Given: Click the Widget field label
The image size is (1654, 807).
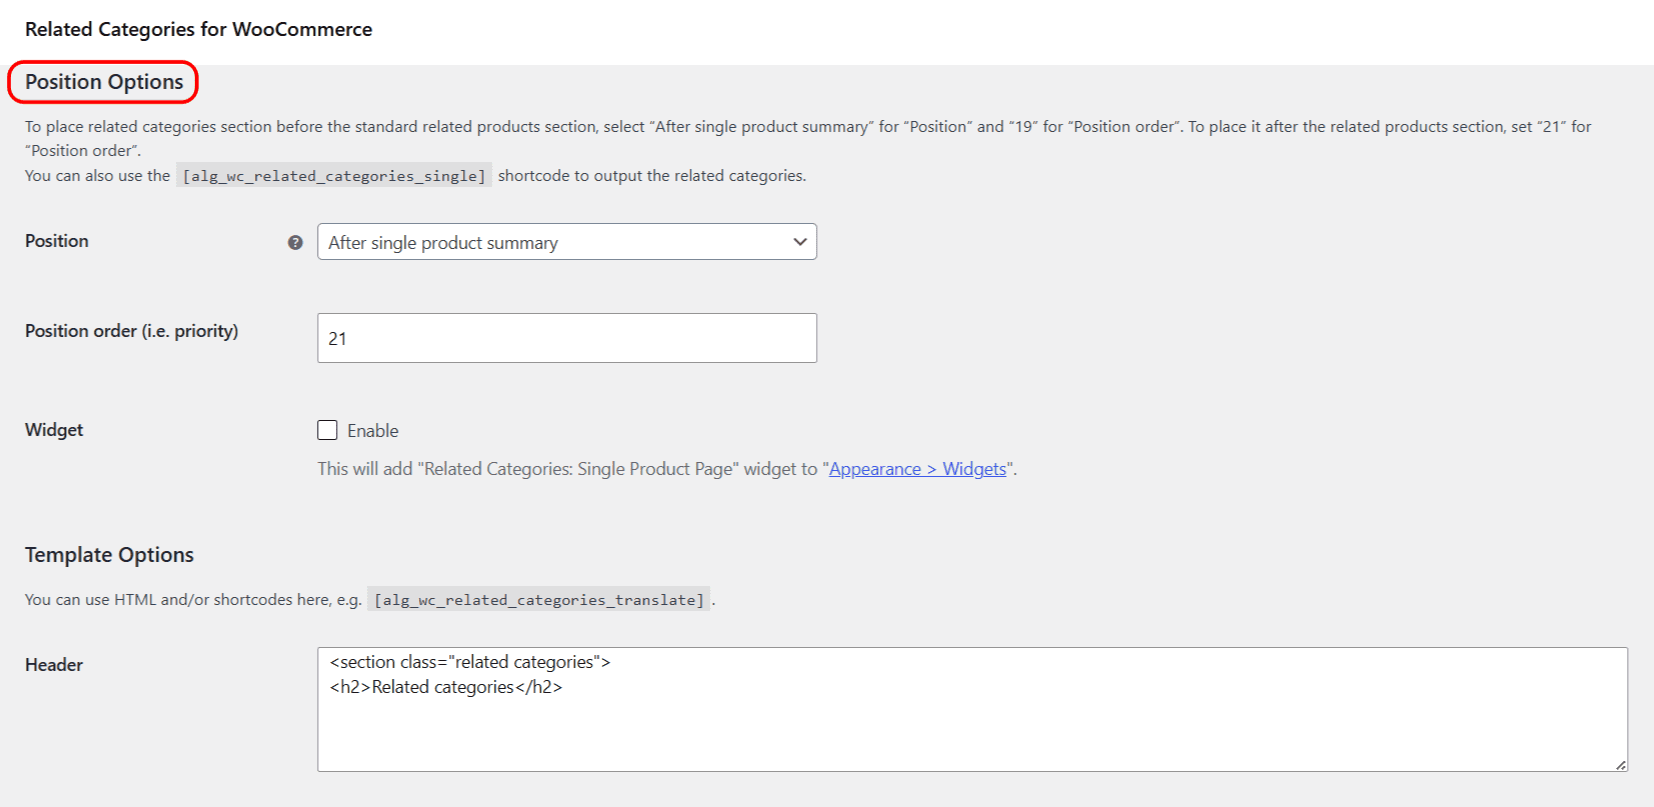Looking at the screenshot, I should click(x=54, y=430).
